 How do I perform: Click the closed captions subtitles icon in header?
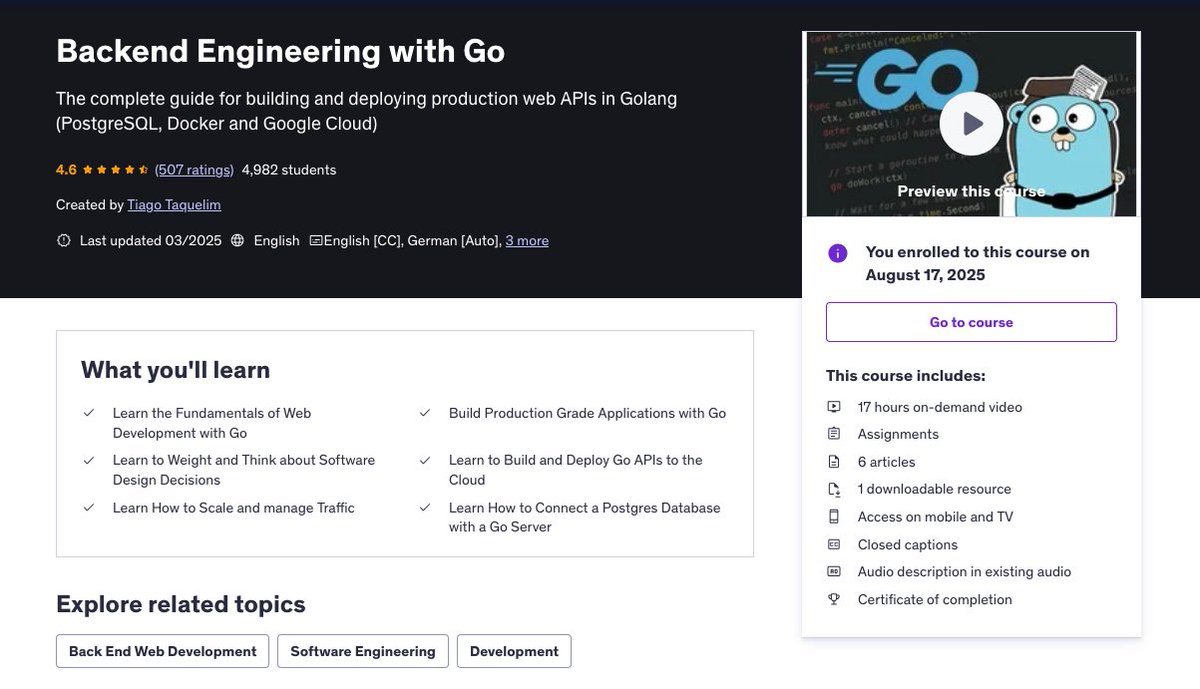coord(316,241)
